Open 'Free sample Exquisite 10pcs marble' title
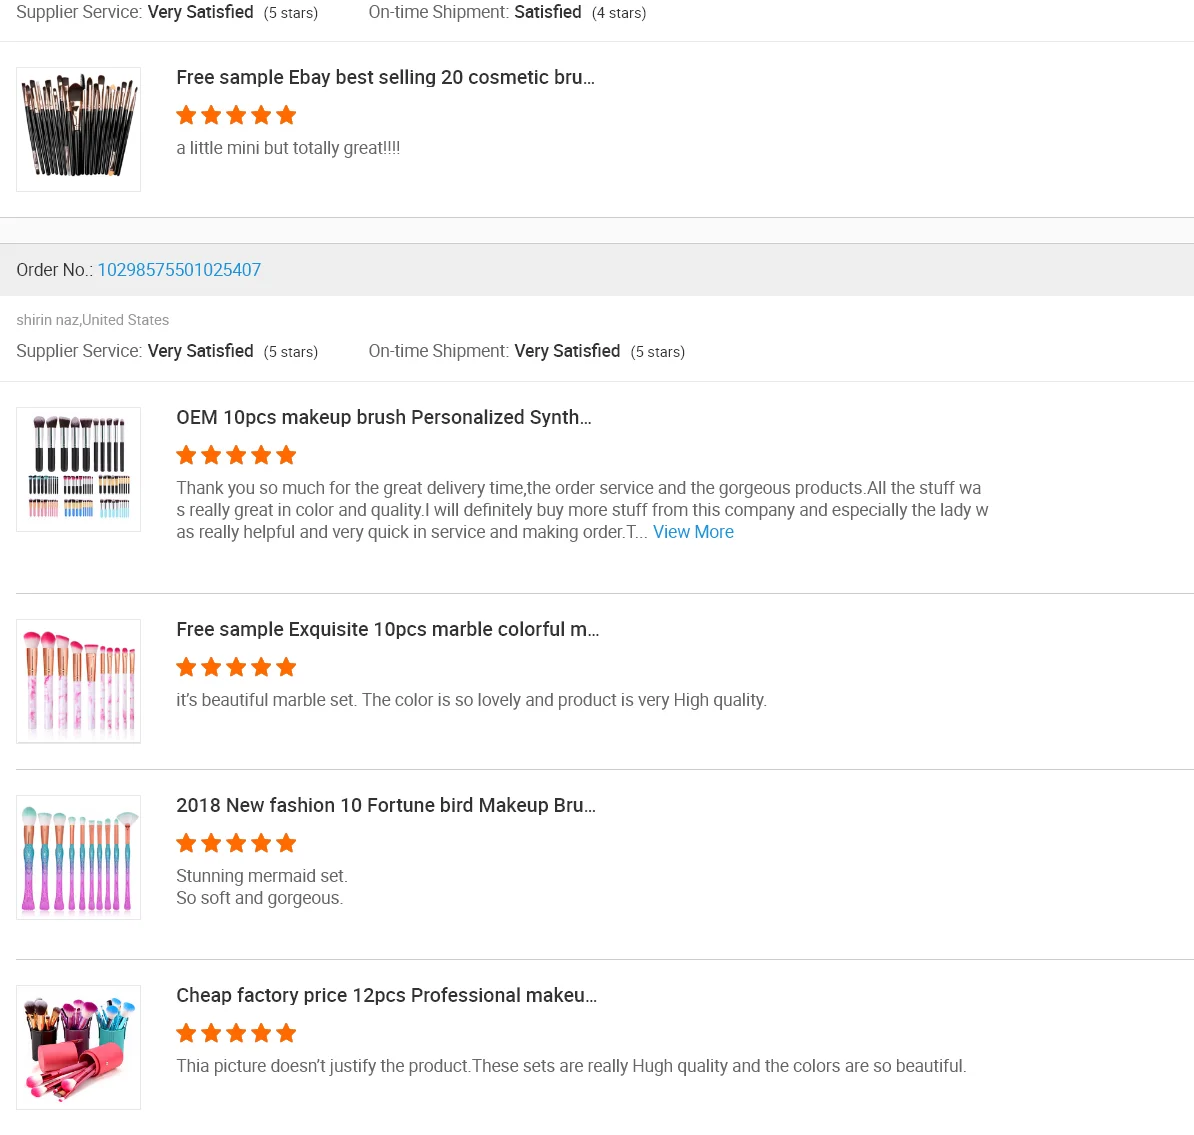This screenshot has height=1135, width=1194. 387,629
